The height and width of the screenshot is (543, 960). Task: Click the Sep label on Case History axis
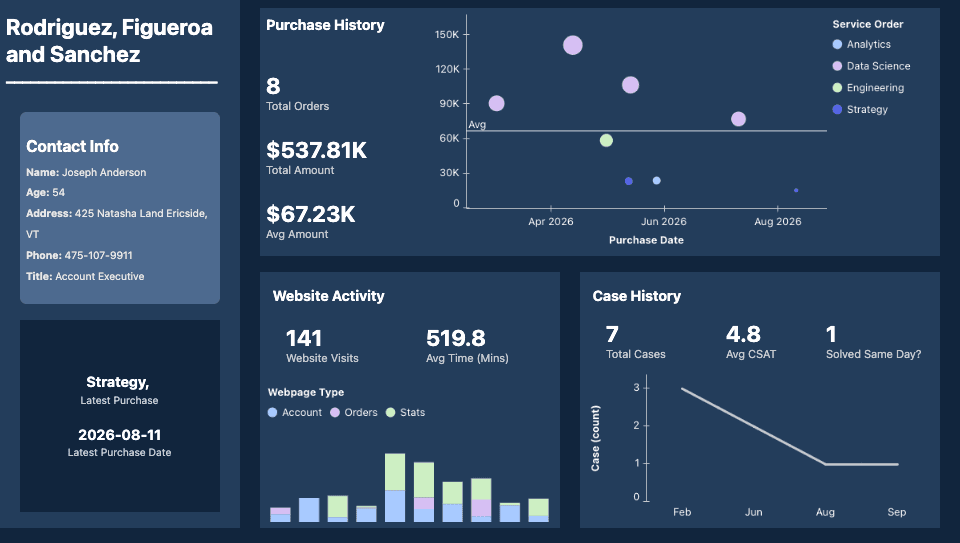coord(897,512)
